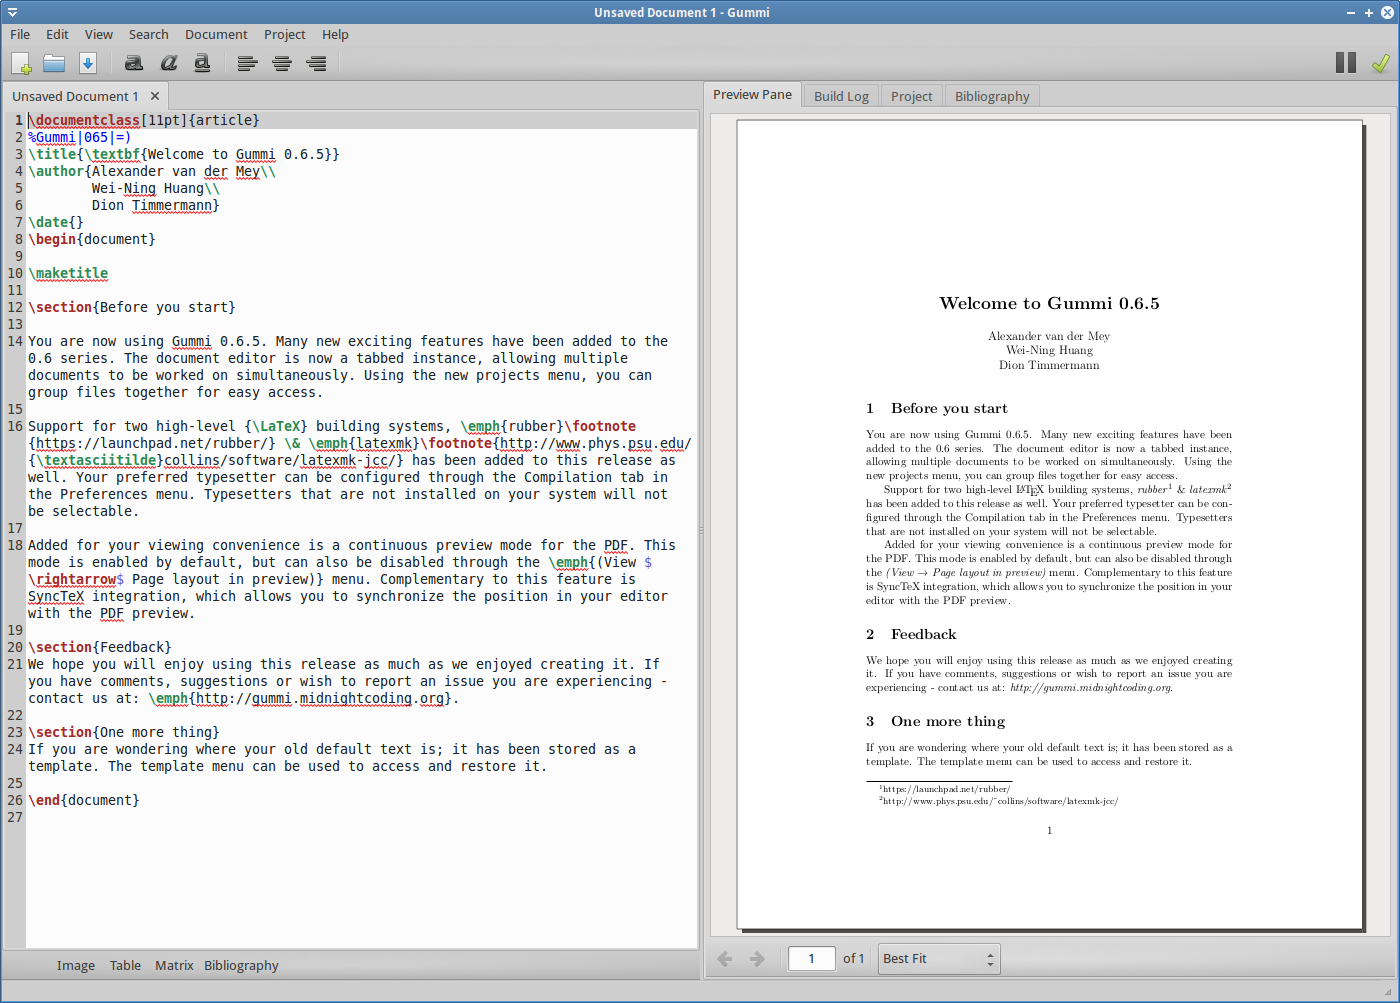Click the One more thing heading in preview
This screenshot has width=1400, height=1003.
[948, 721]
